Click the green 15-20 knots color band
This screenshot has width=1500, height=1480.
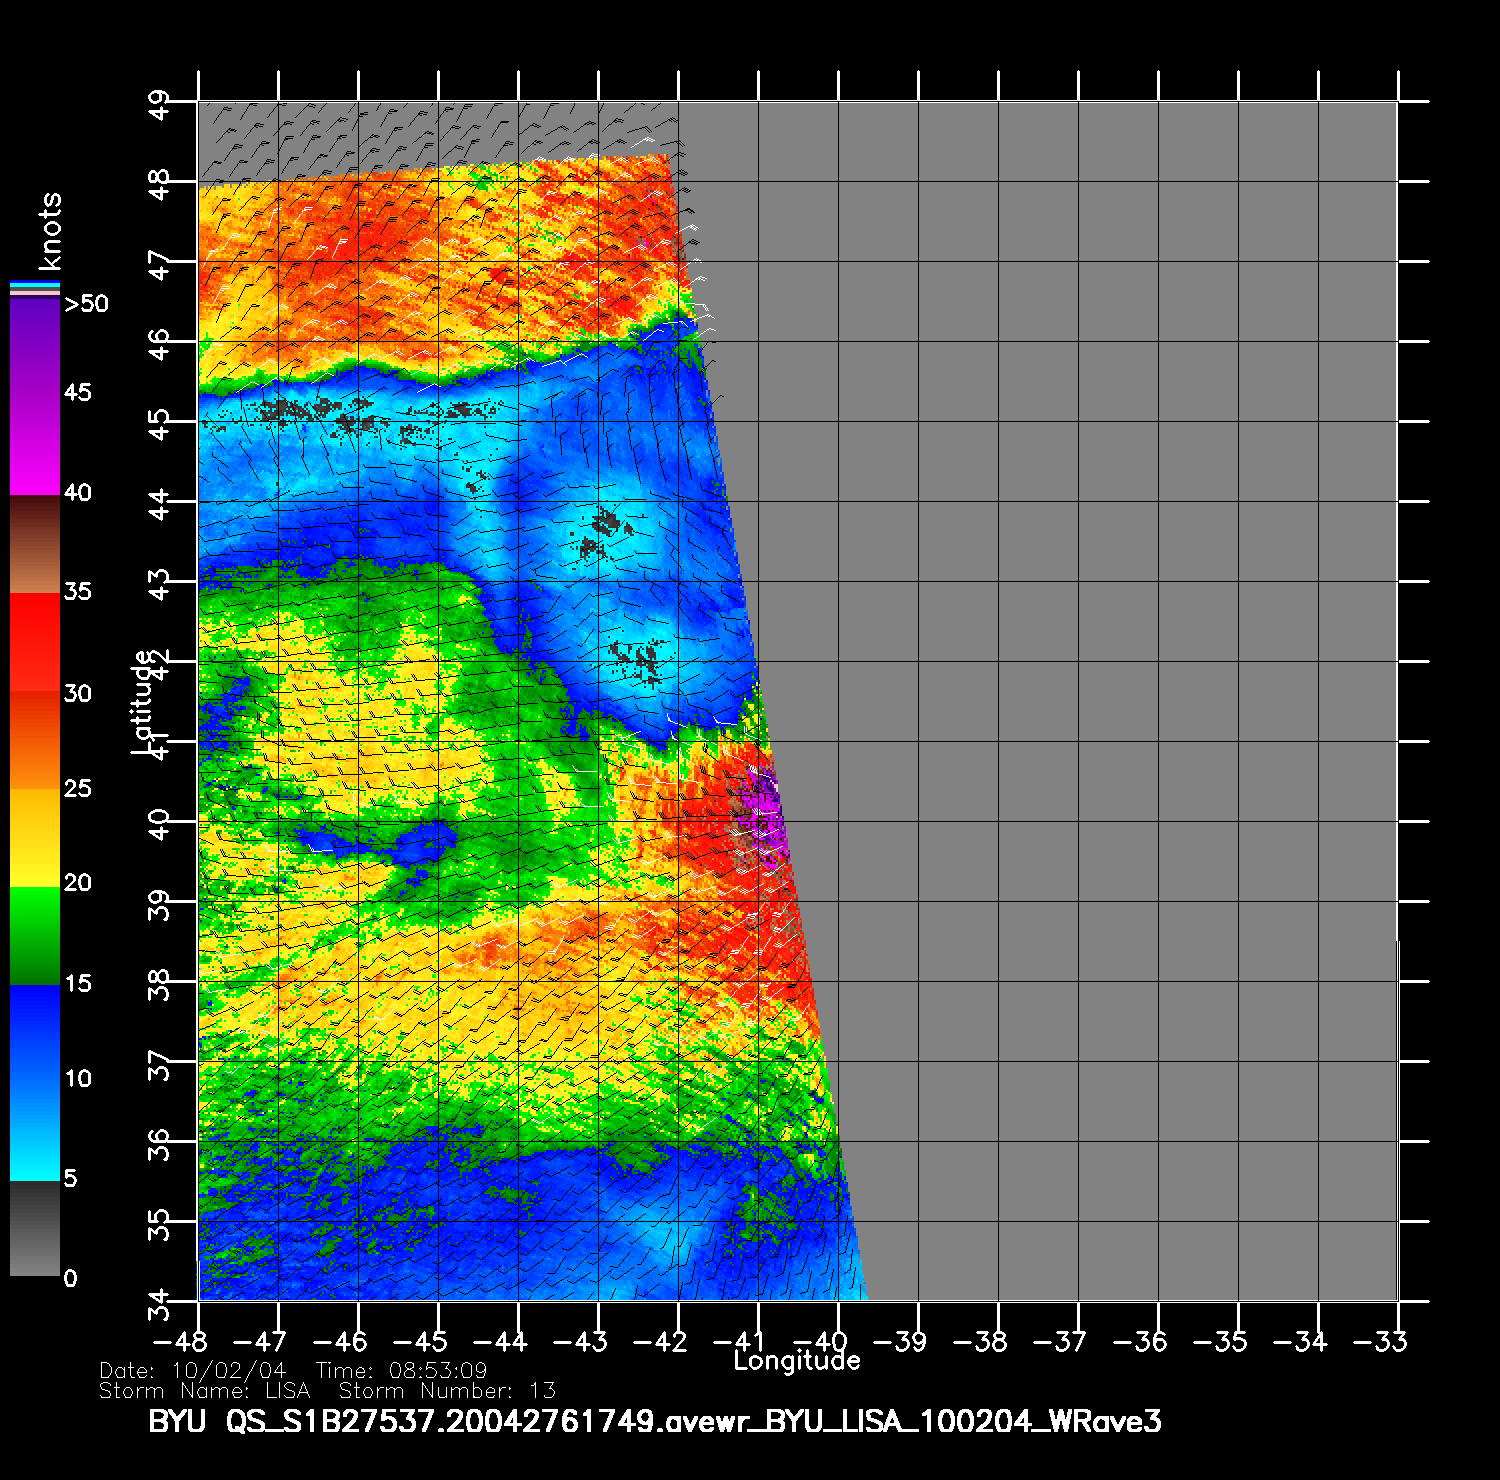pos(35,936)
